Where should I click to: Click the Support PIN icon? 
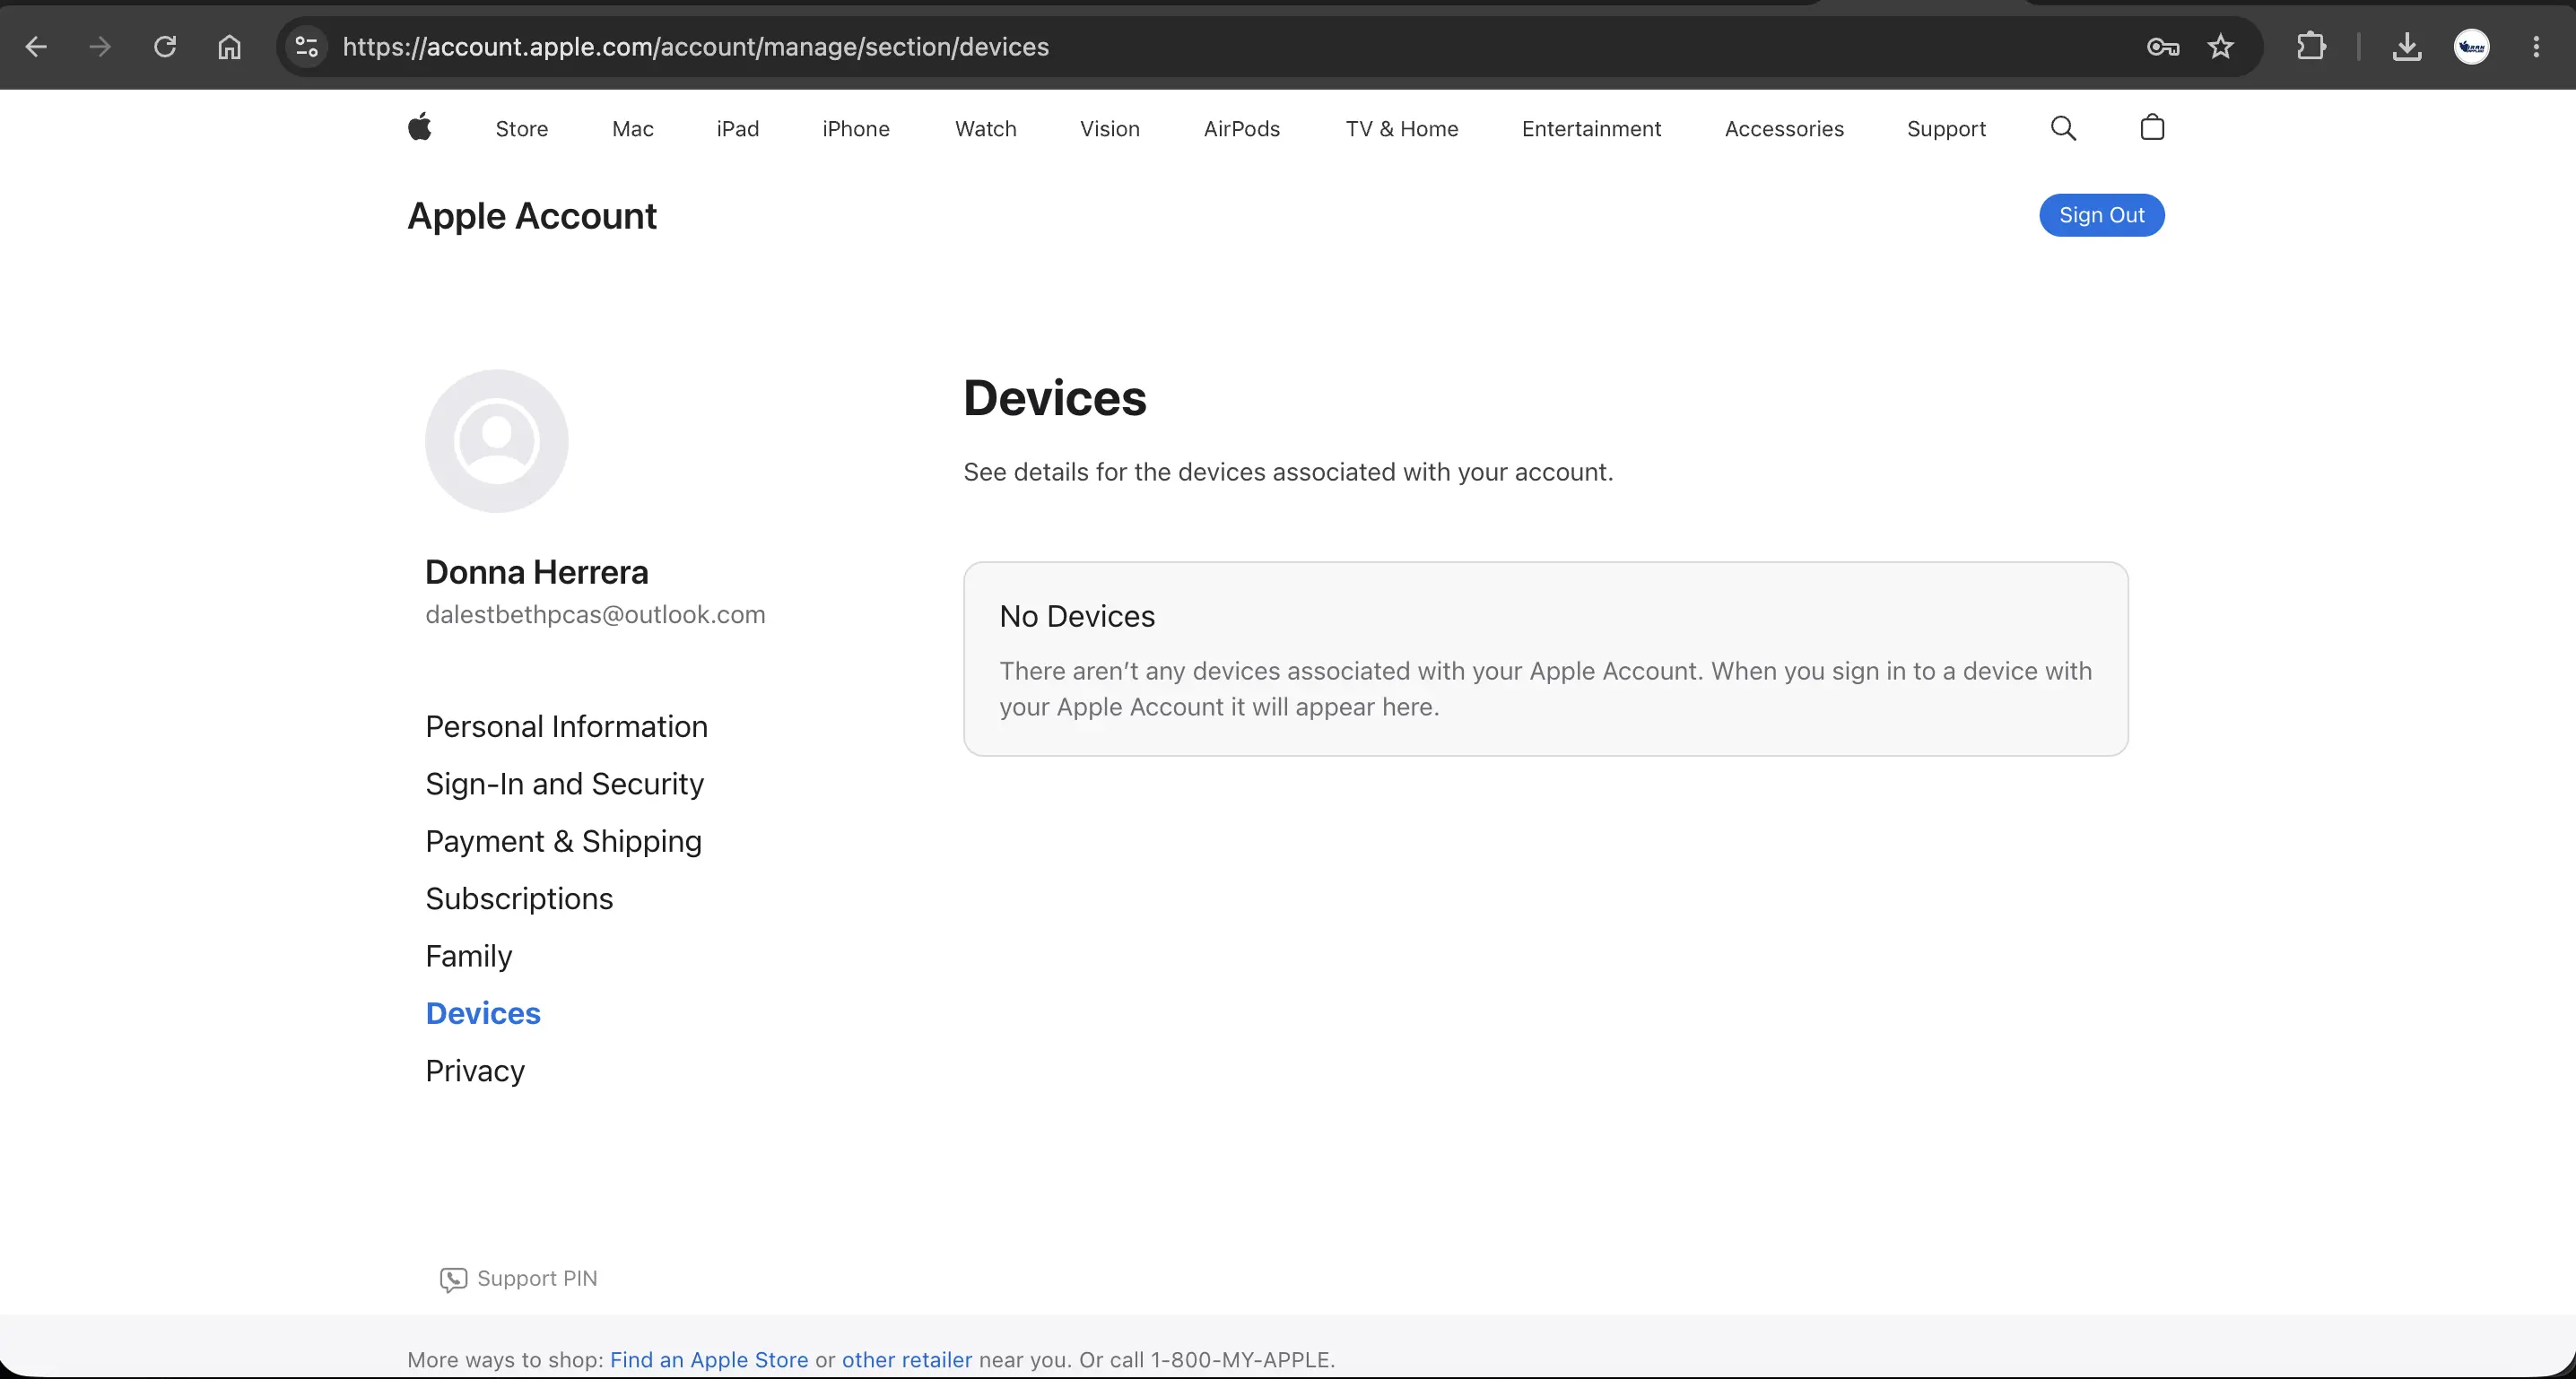453,1279
